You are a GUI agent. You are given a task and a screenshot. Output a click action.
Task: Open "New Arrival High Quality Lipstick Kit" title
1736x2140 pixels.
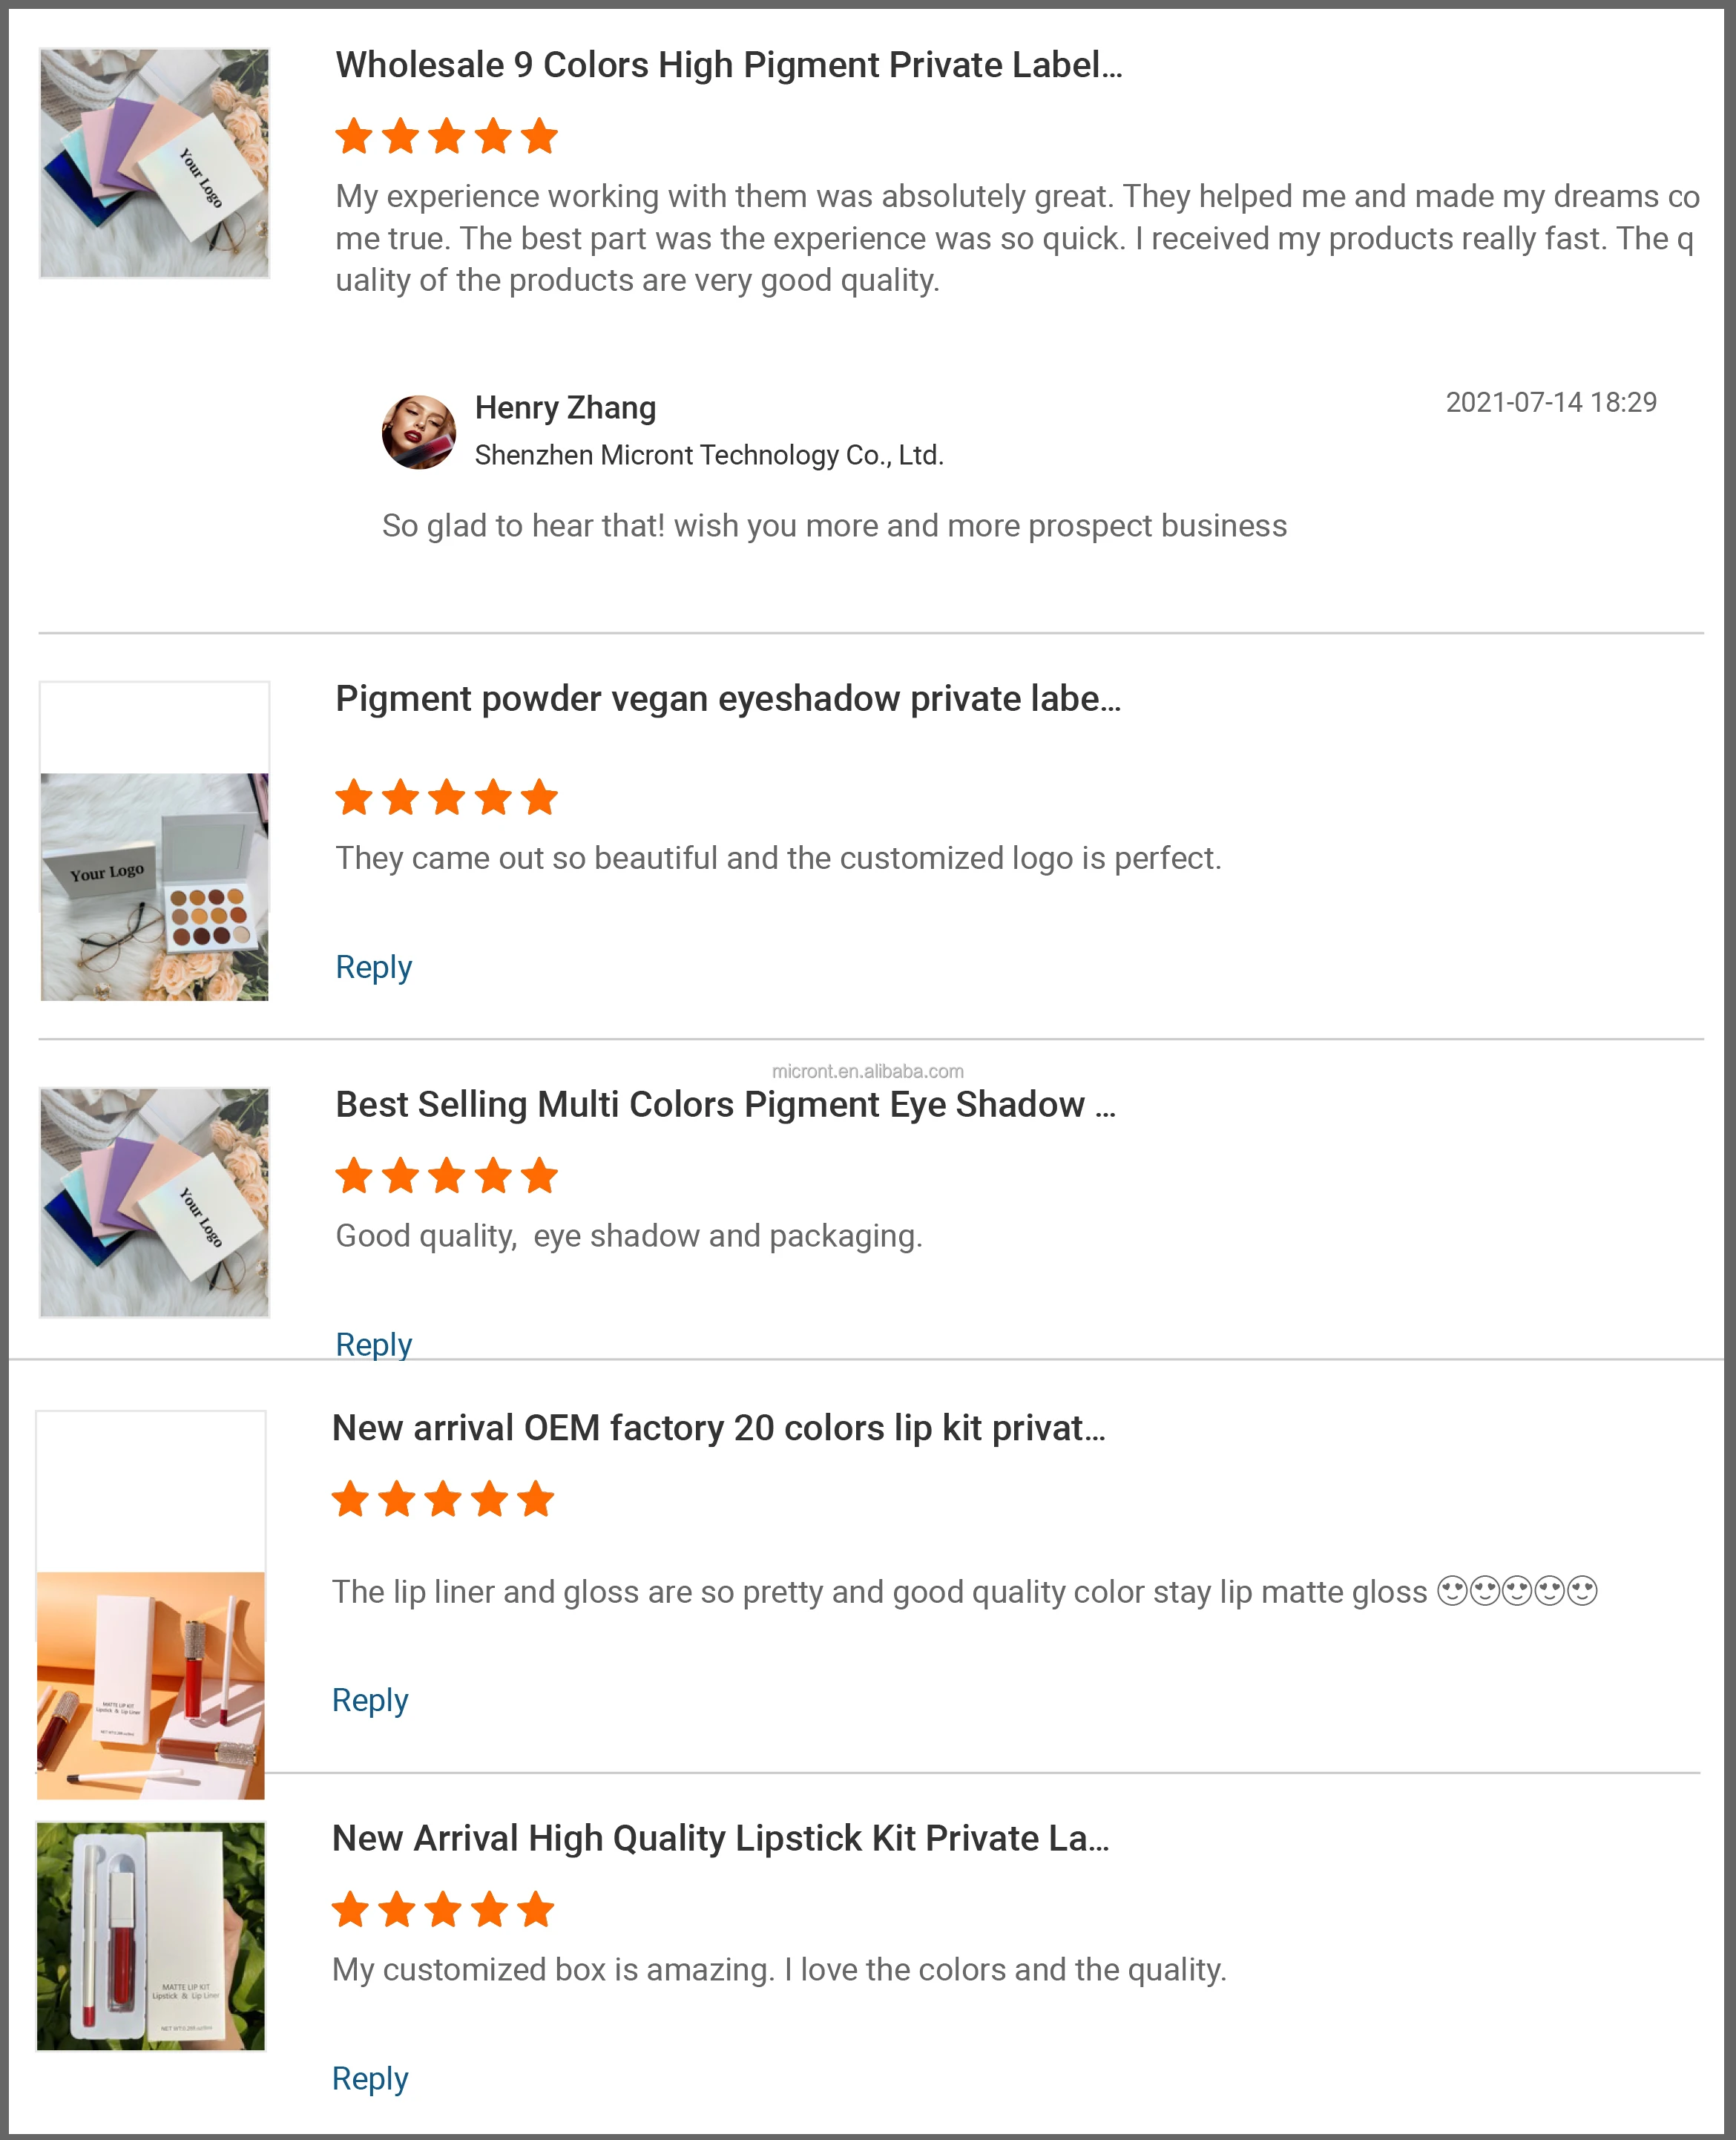click(720, 1838)
